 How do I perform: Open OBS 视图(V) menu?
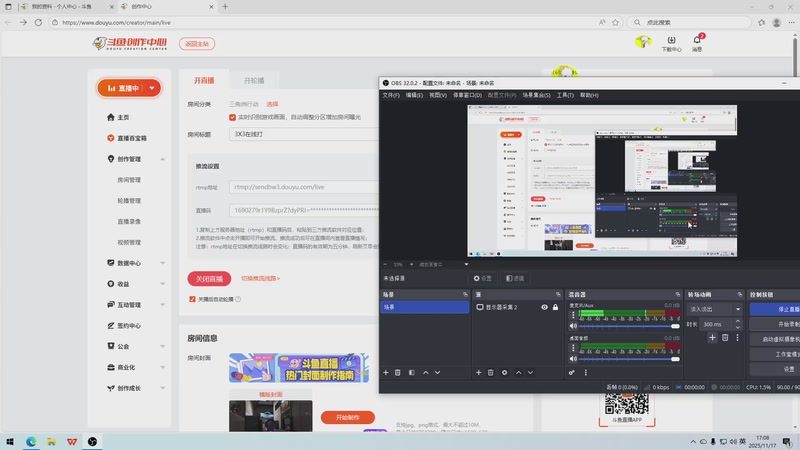[x=438, y=95]
